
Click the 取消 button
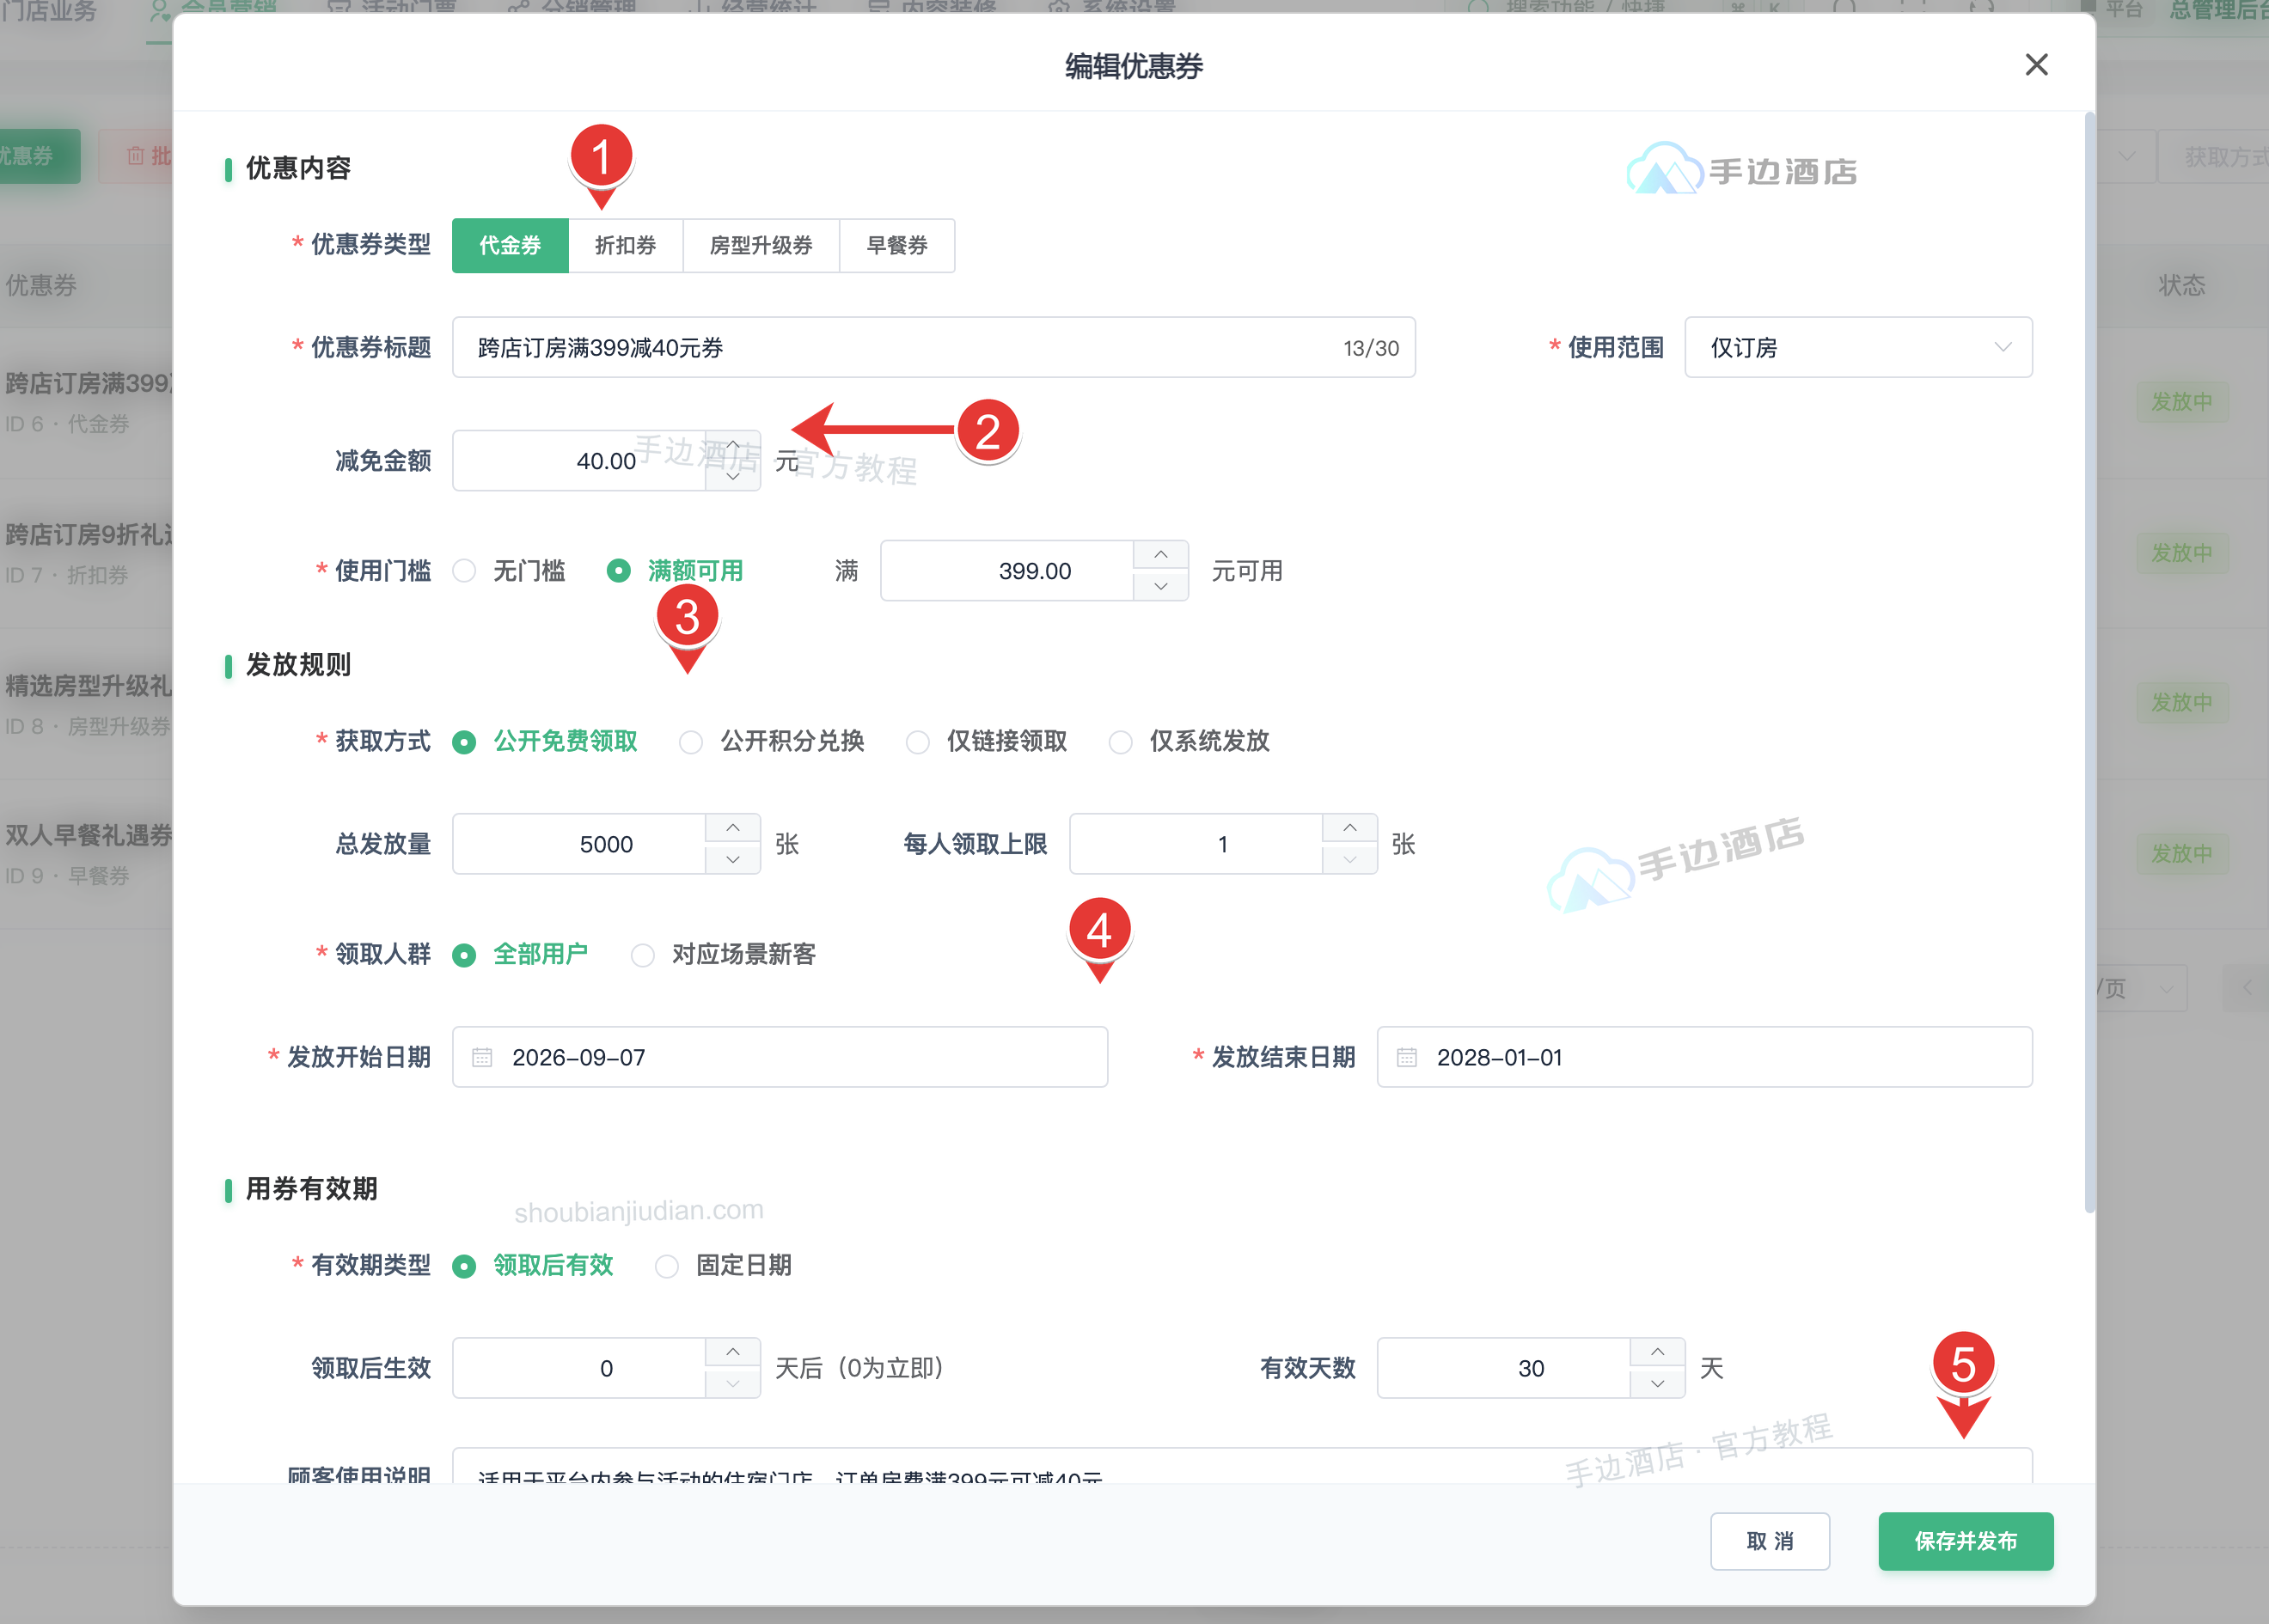1770,1541
